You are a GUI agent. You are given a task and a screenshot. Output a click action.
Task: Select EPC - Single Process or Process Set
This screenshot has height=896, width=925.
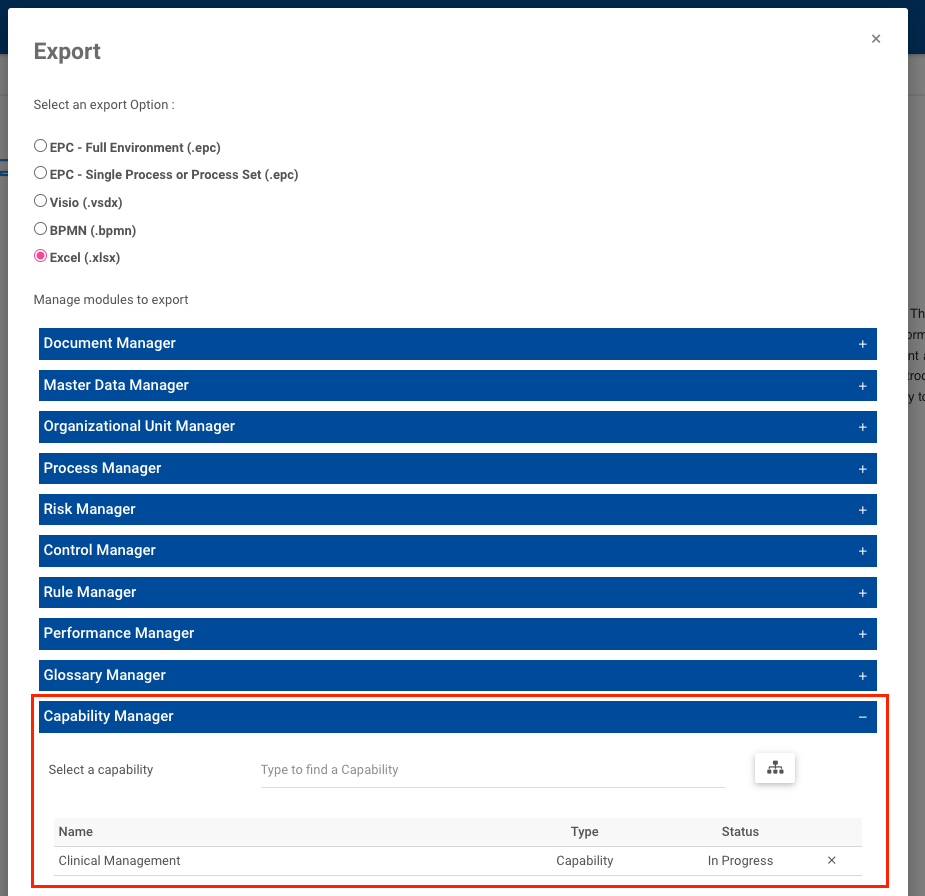coord(40,171)
